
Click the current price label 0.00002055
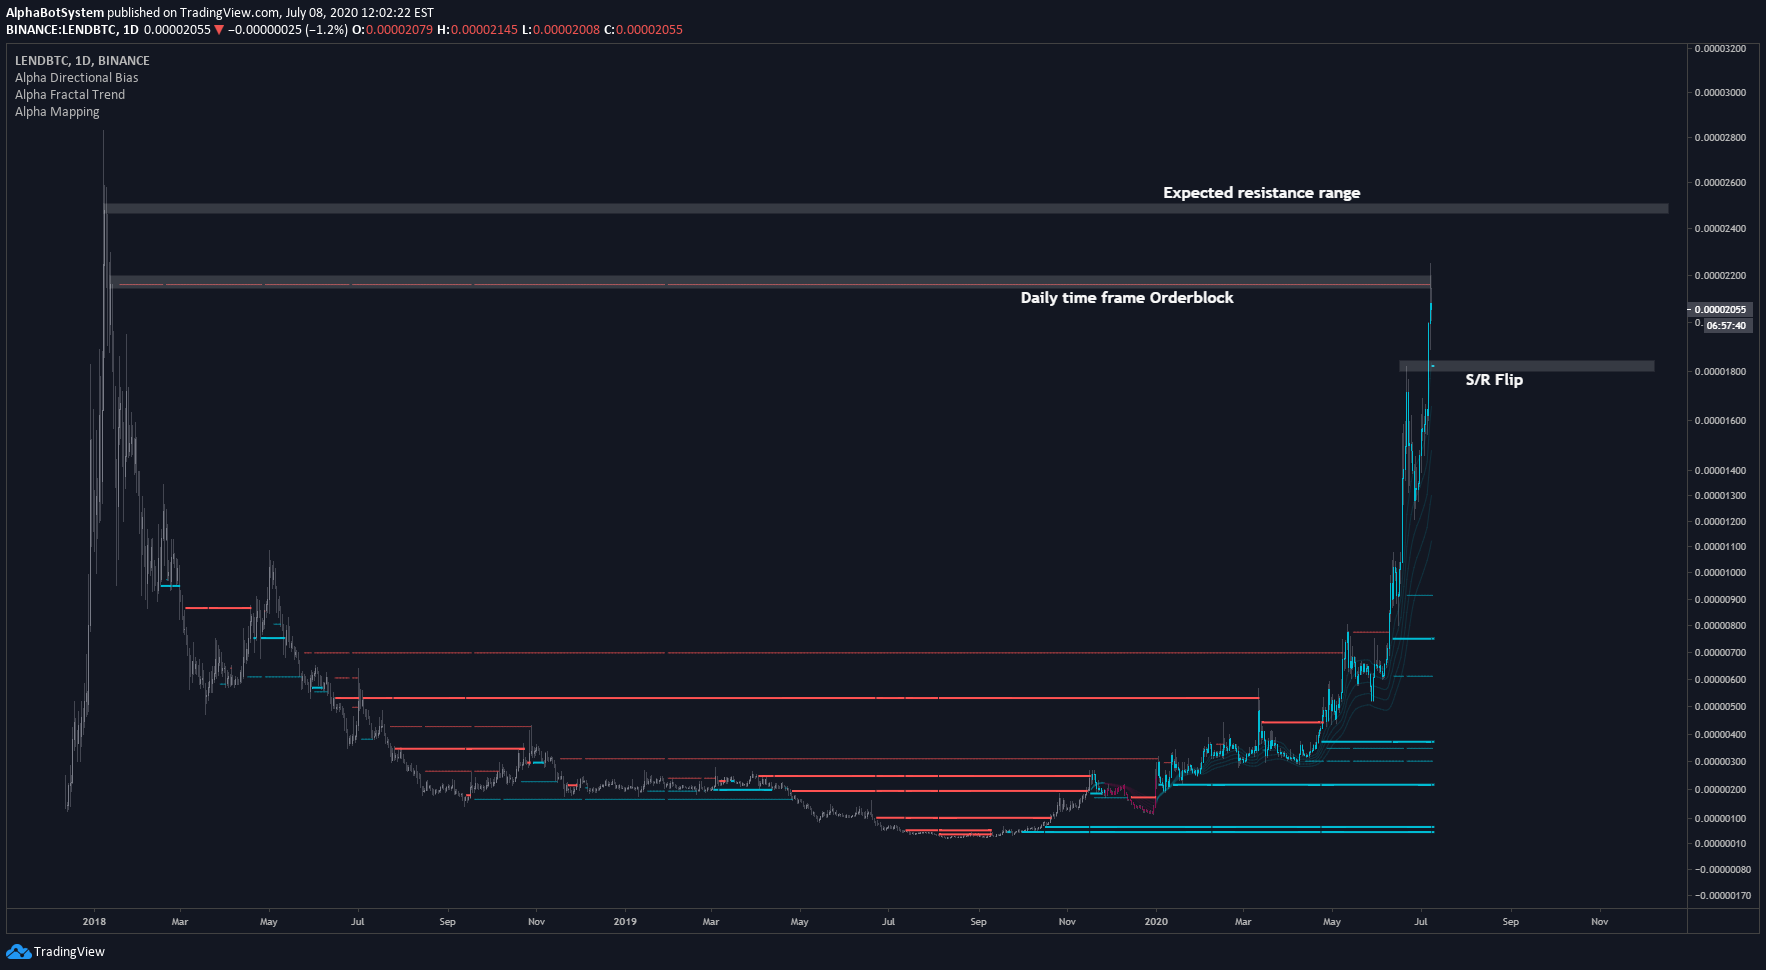pyautogui.click(x=1720, y=310)
